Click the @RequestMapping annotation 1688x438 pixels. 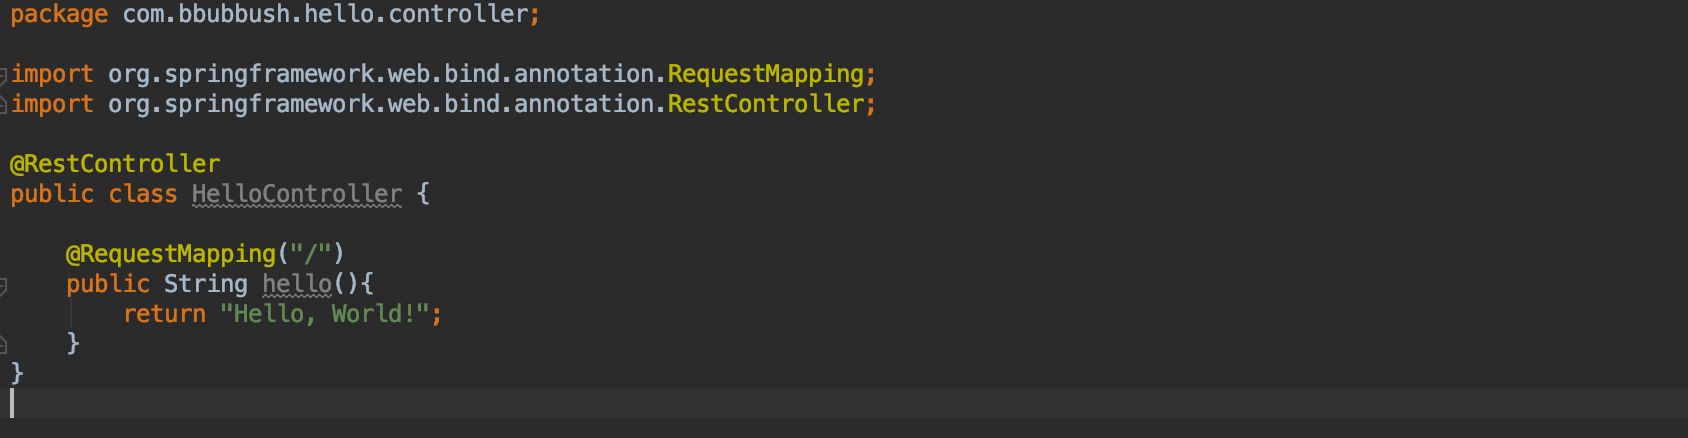click(x=171, y=254)
